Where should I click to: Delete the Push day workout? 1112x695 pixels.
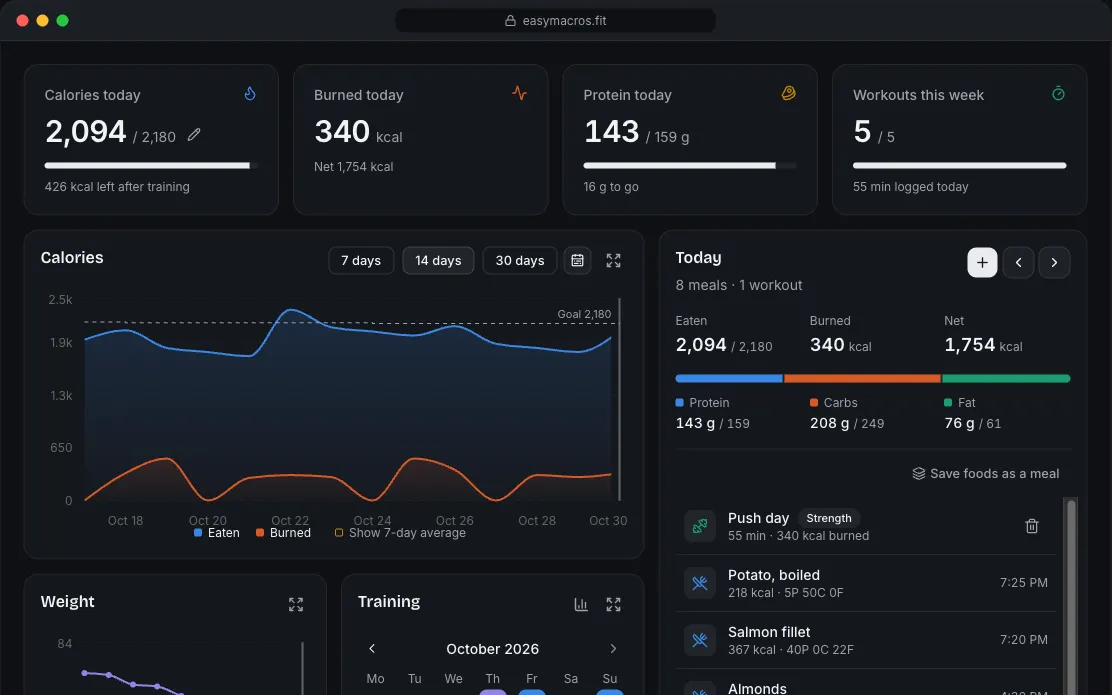pos(1032,526)
